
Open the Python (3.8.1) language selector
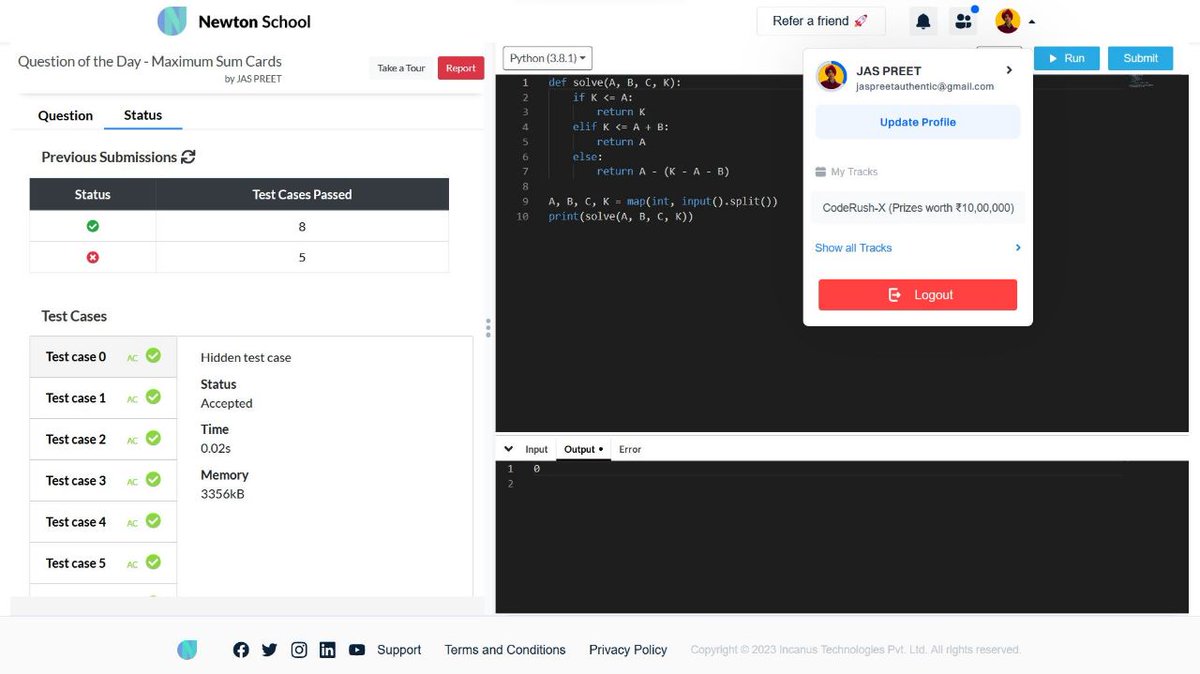(546, 58)
